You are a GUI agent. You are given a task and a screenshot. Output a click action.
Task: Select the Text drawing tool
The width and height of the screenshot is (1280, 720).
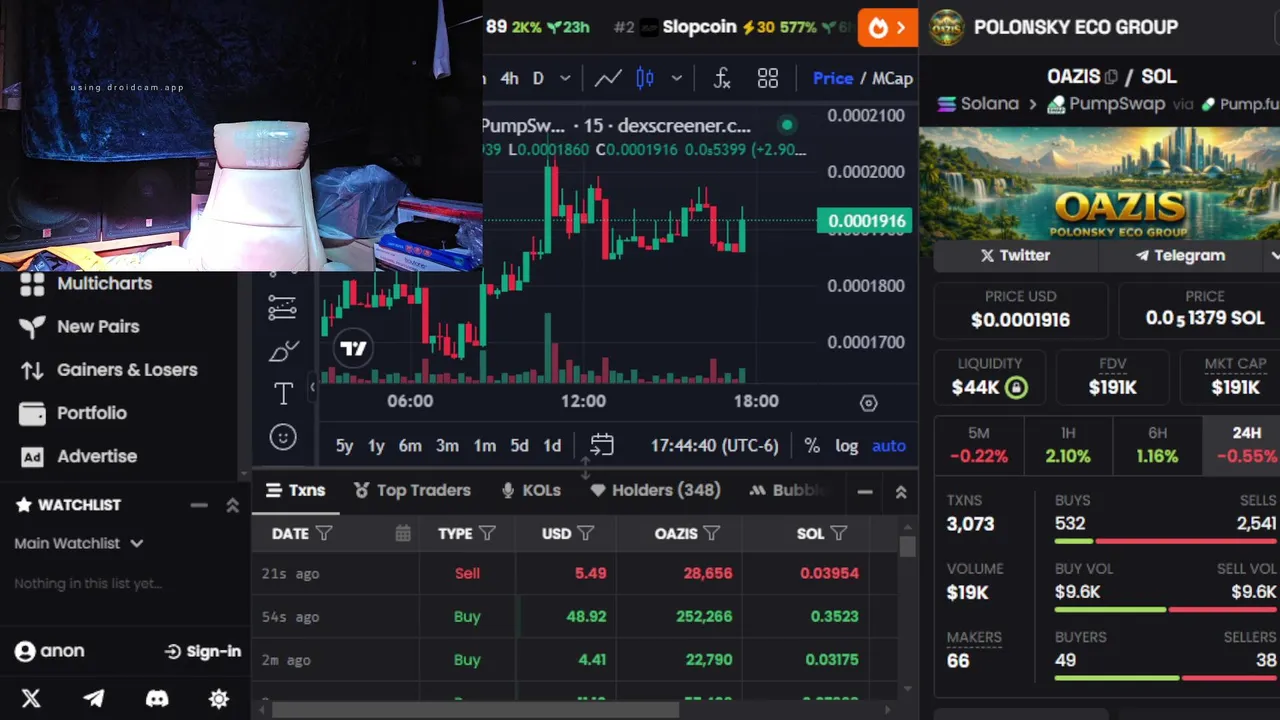(x=283, y=394)
